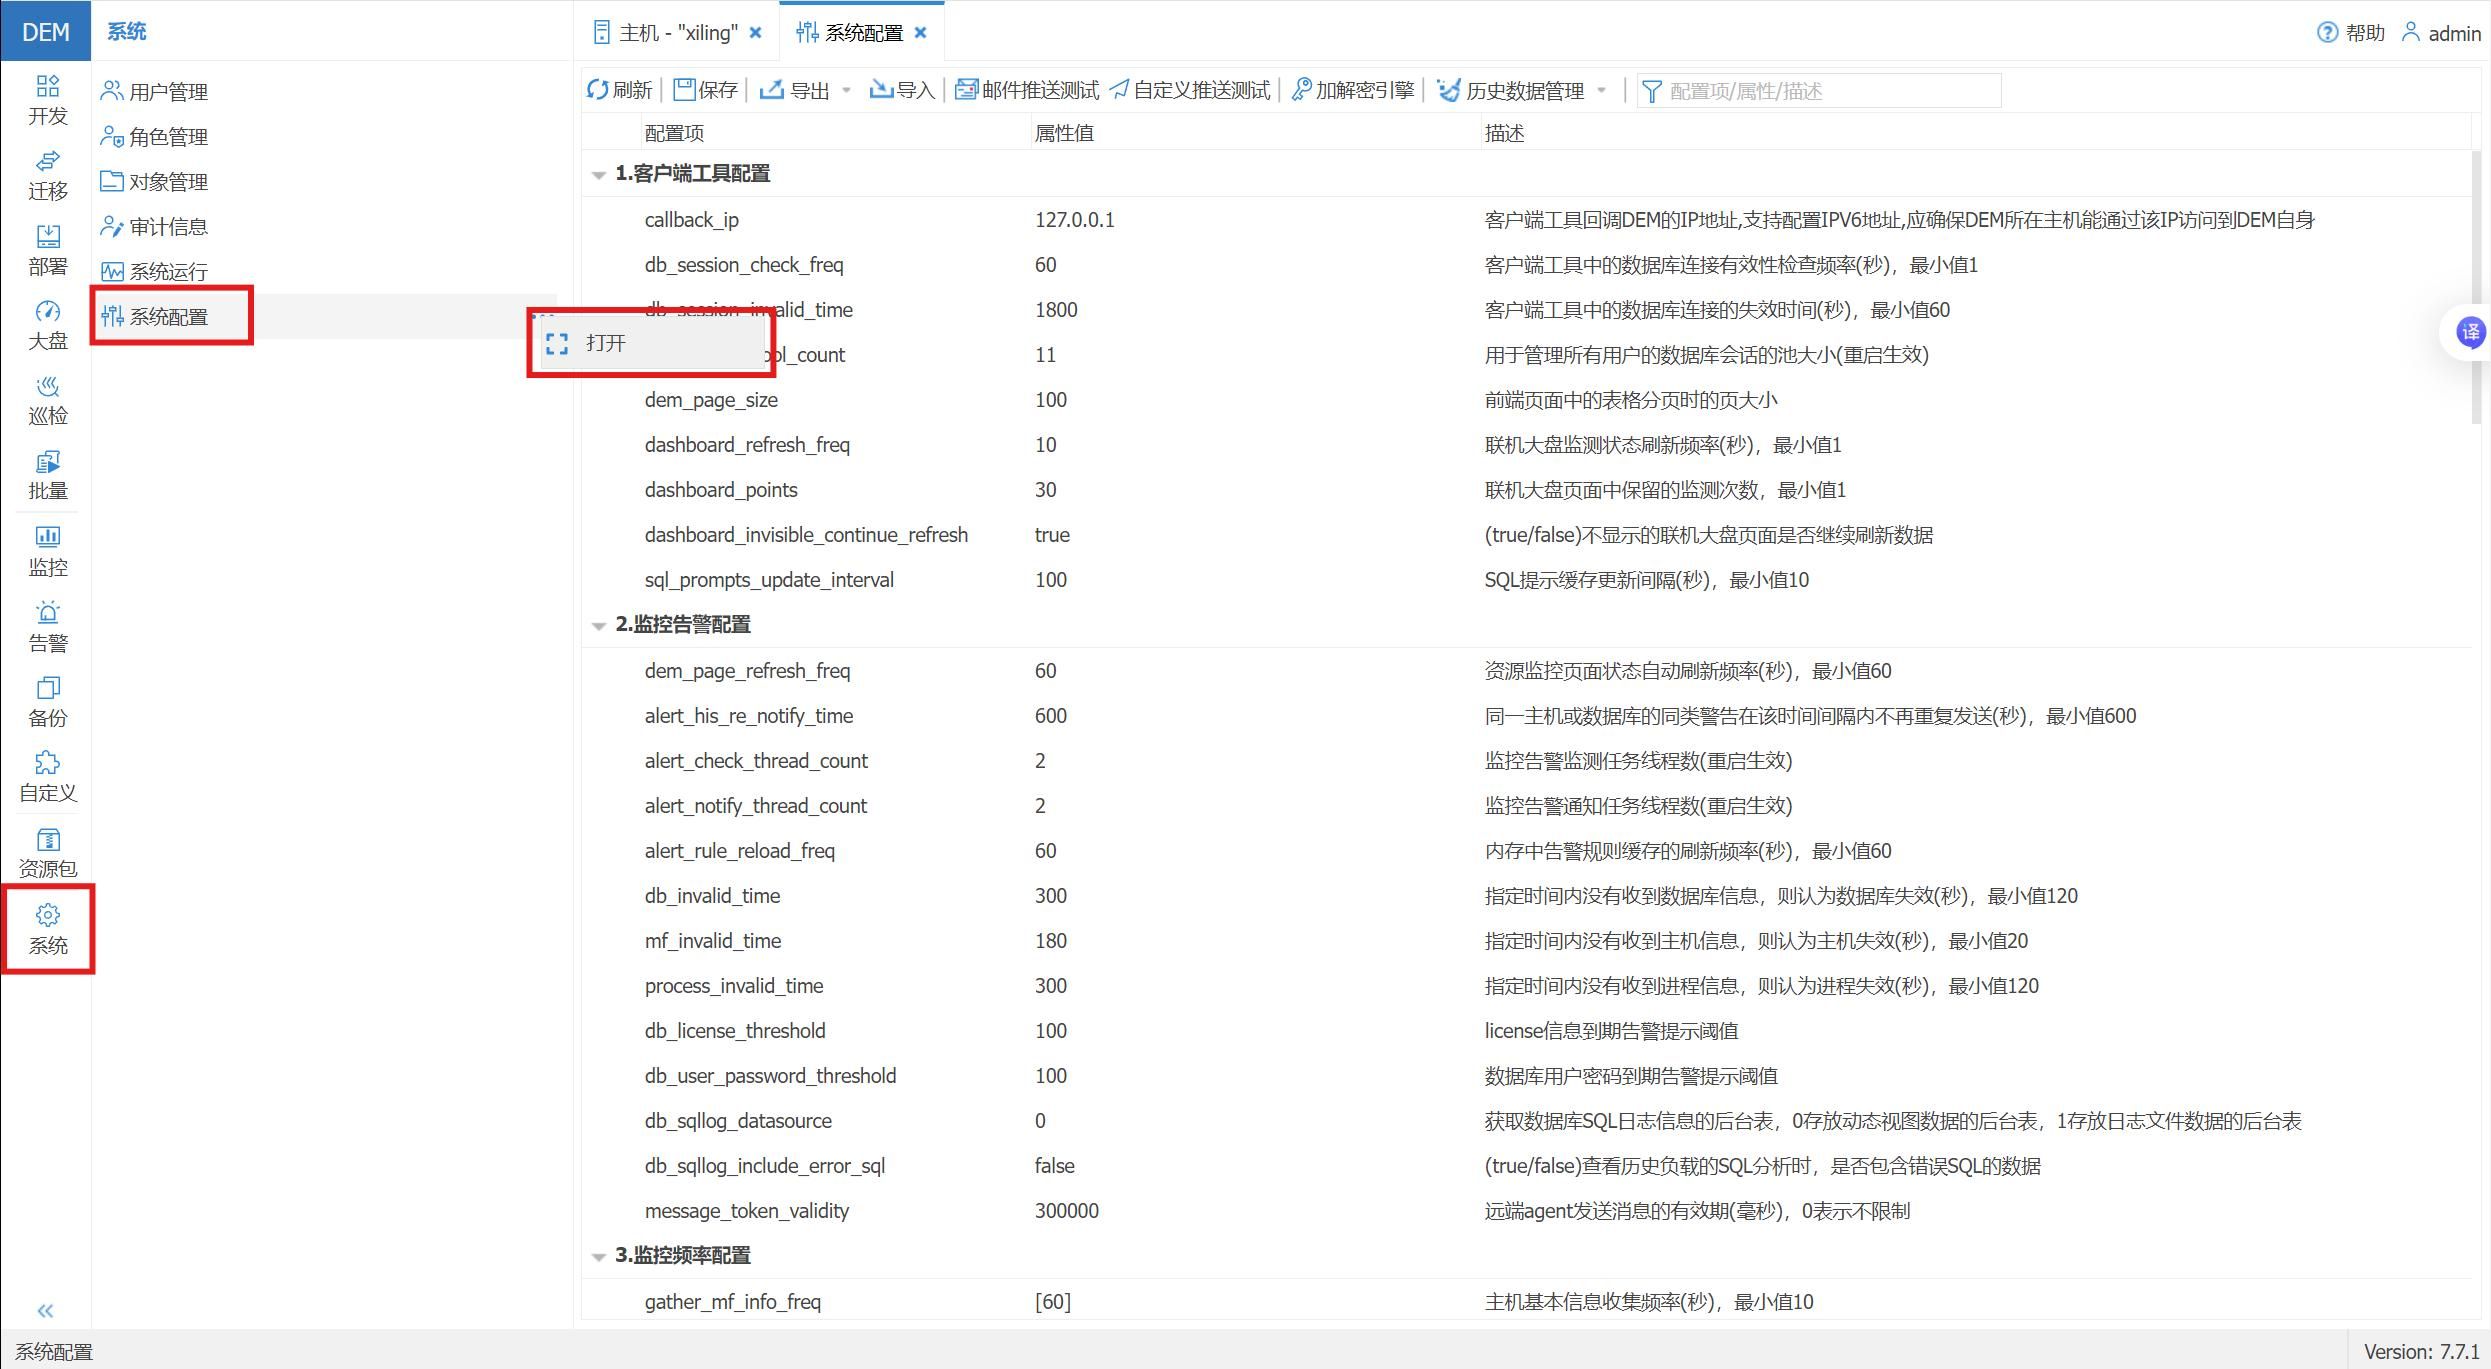点击工具栏的保存图标

click(x=684, y=90)
